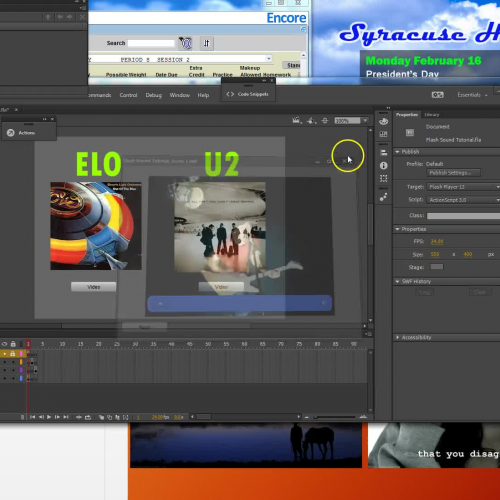Click the icon right of Encore Search field

186,43
